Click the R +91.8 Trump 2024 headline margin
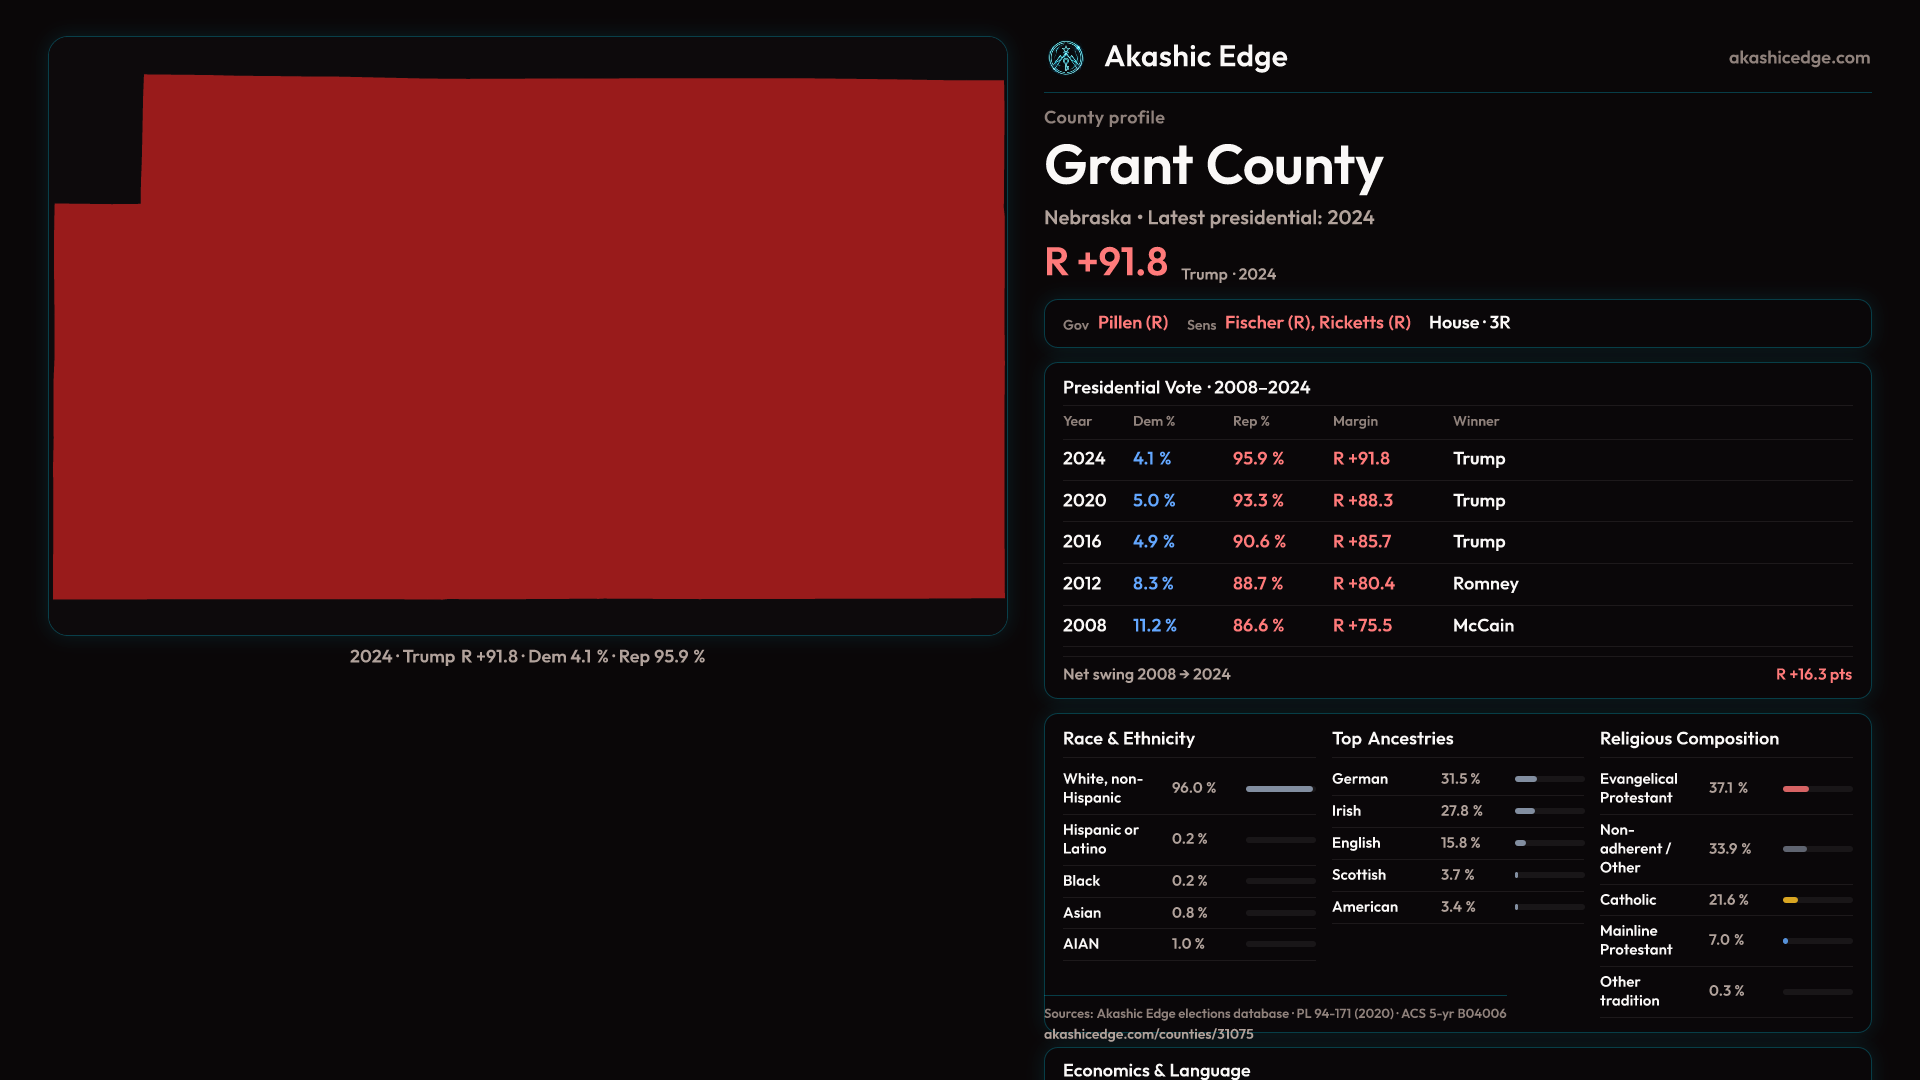Screen dimensions: 1920x1080 pyautogui.click(x=1106, y=263)
